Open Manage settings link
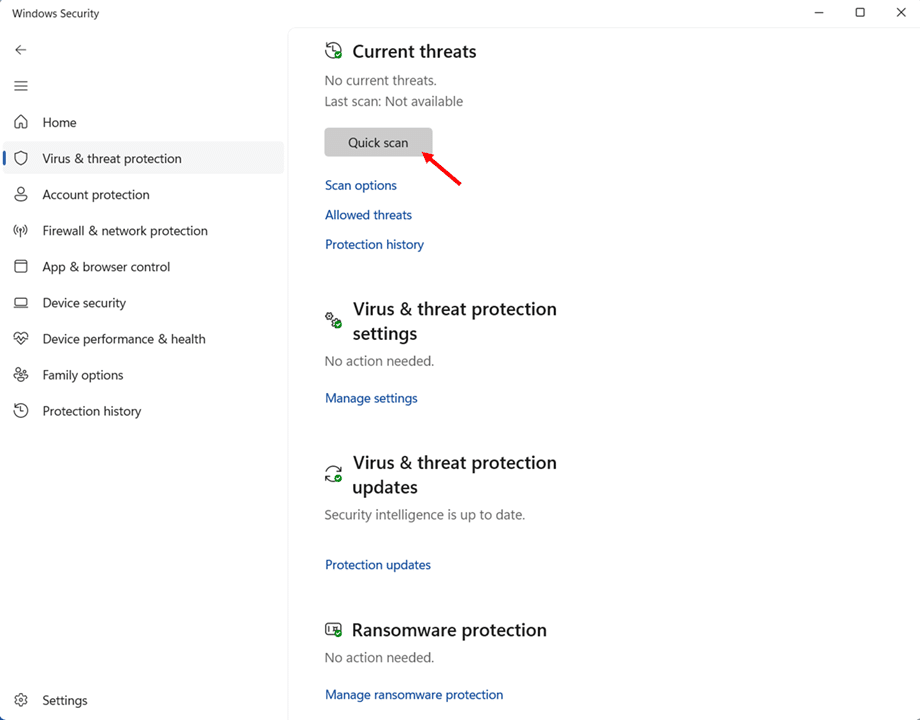 [x=371, y=398]
